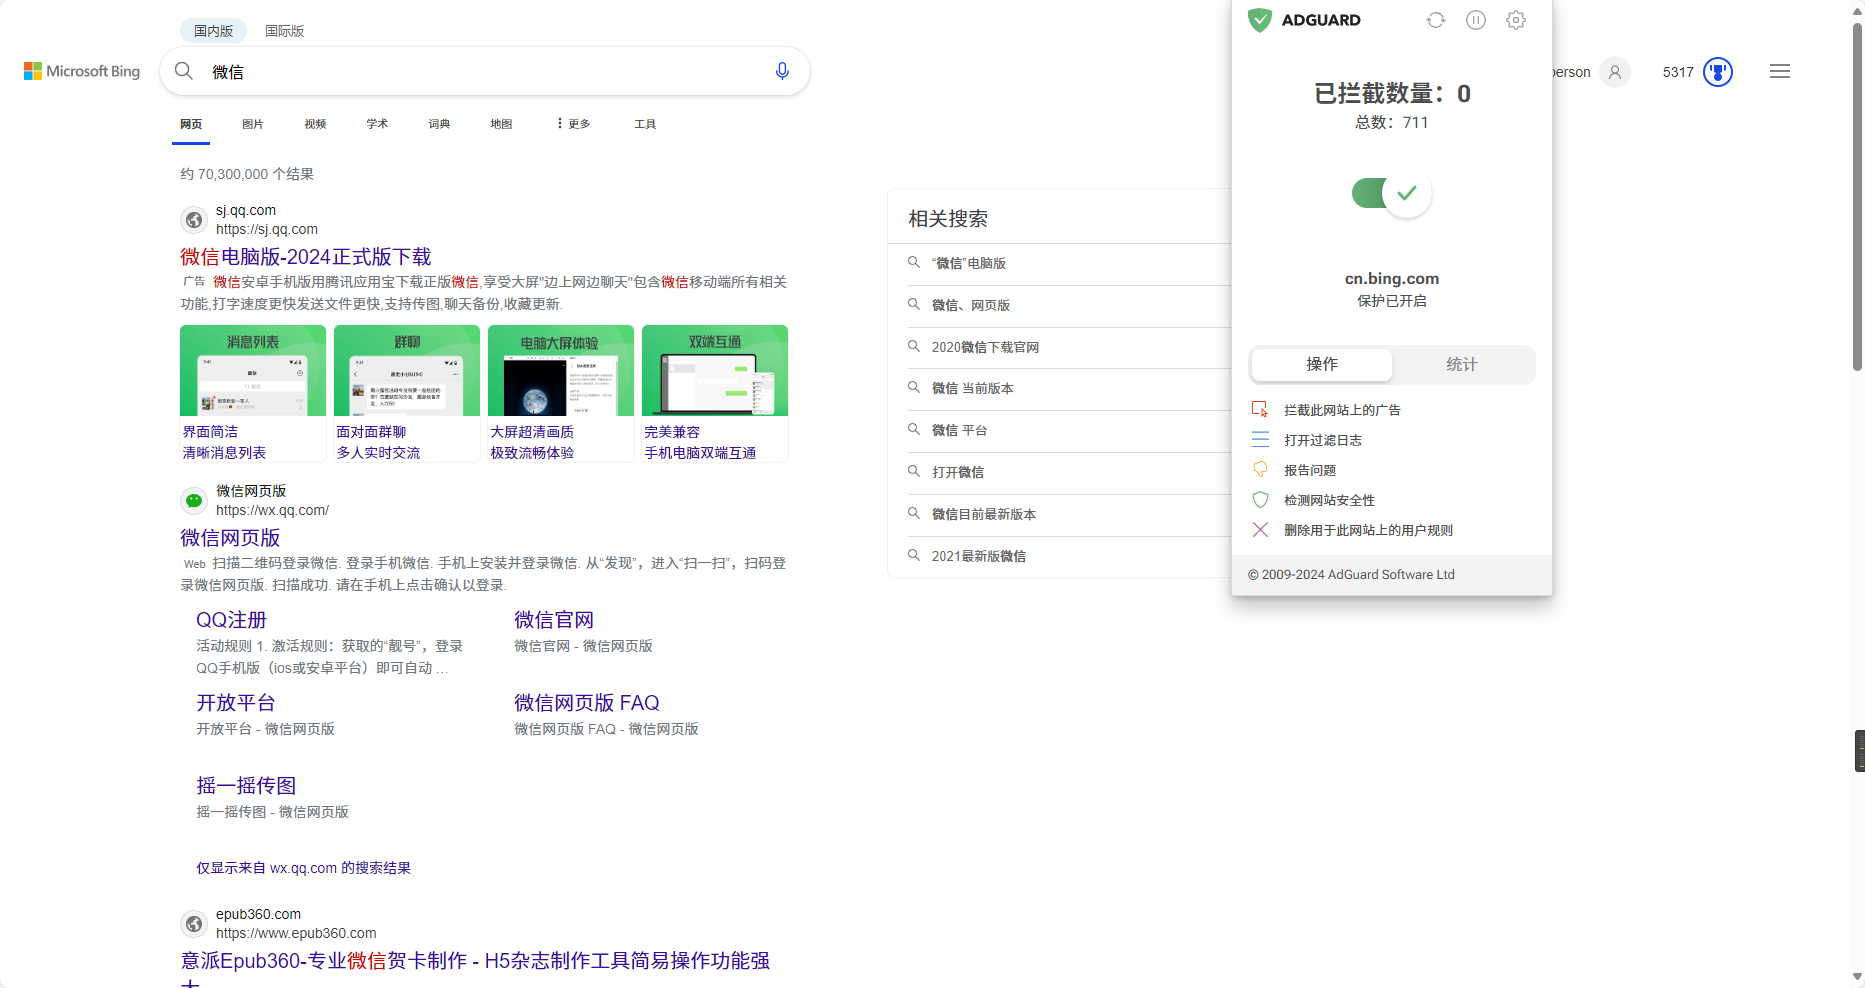This screenshot has height=988, width=1865.
Task: Click the AdGuard shield logo
Action: [x=1260, y=20]
